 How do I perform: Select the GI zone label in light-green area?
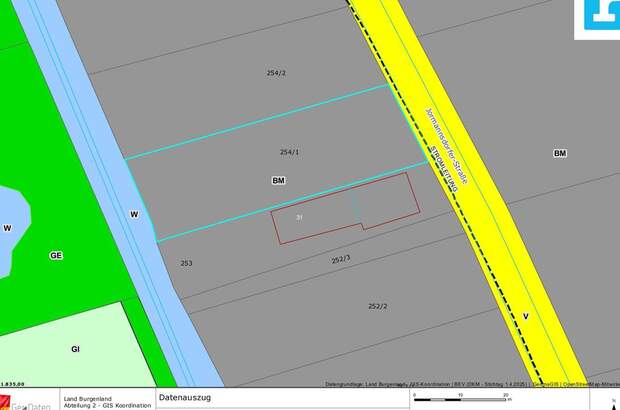pos(75,349)
